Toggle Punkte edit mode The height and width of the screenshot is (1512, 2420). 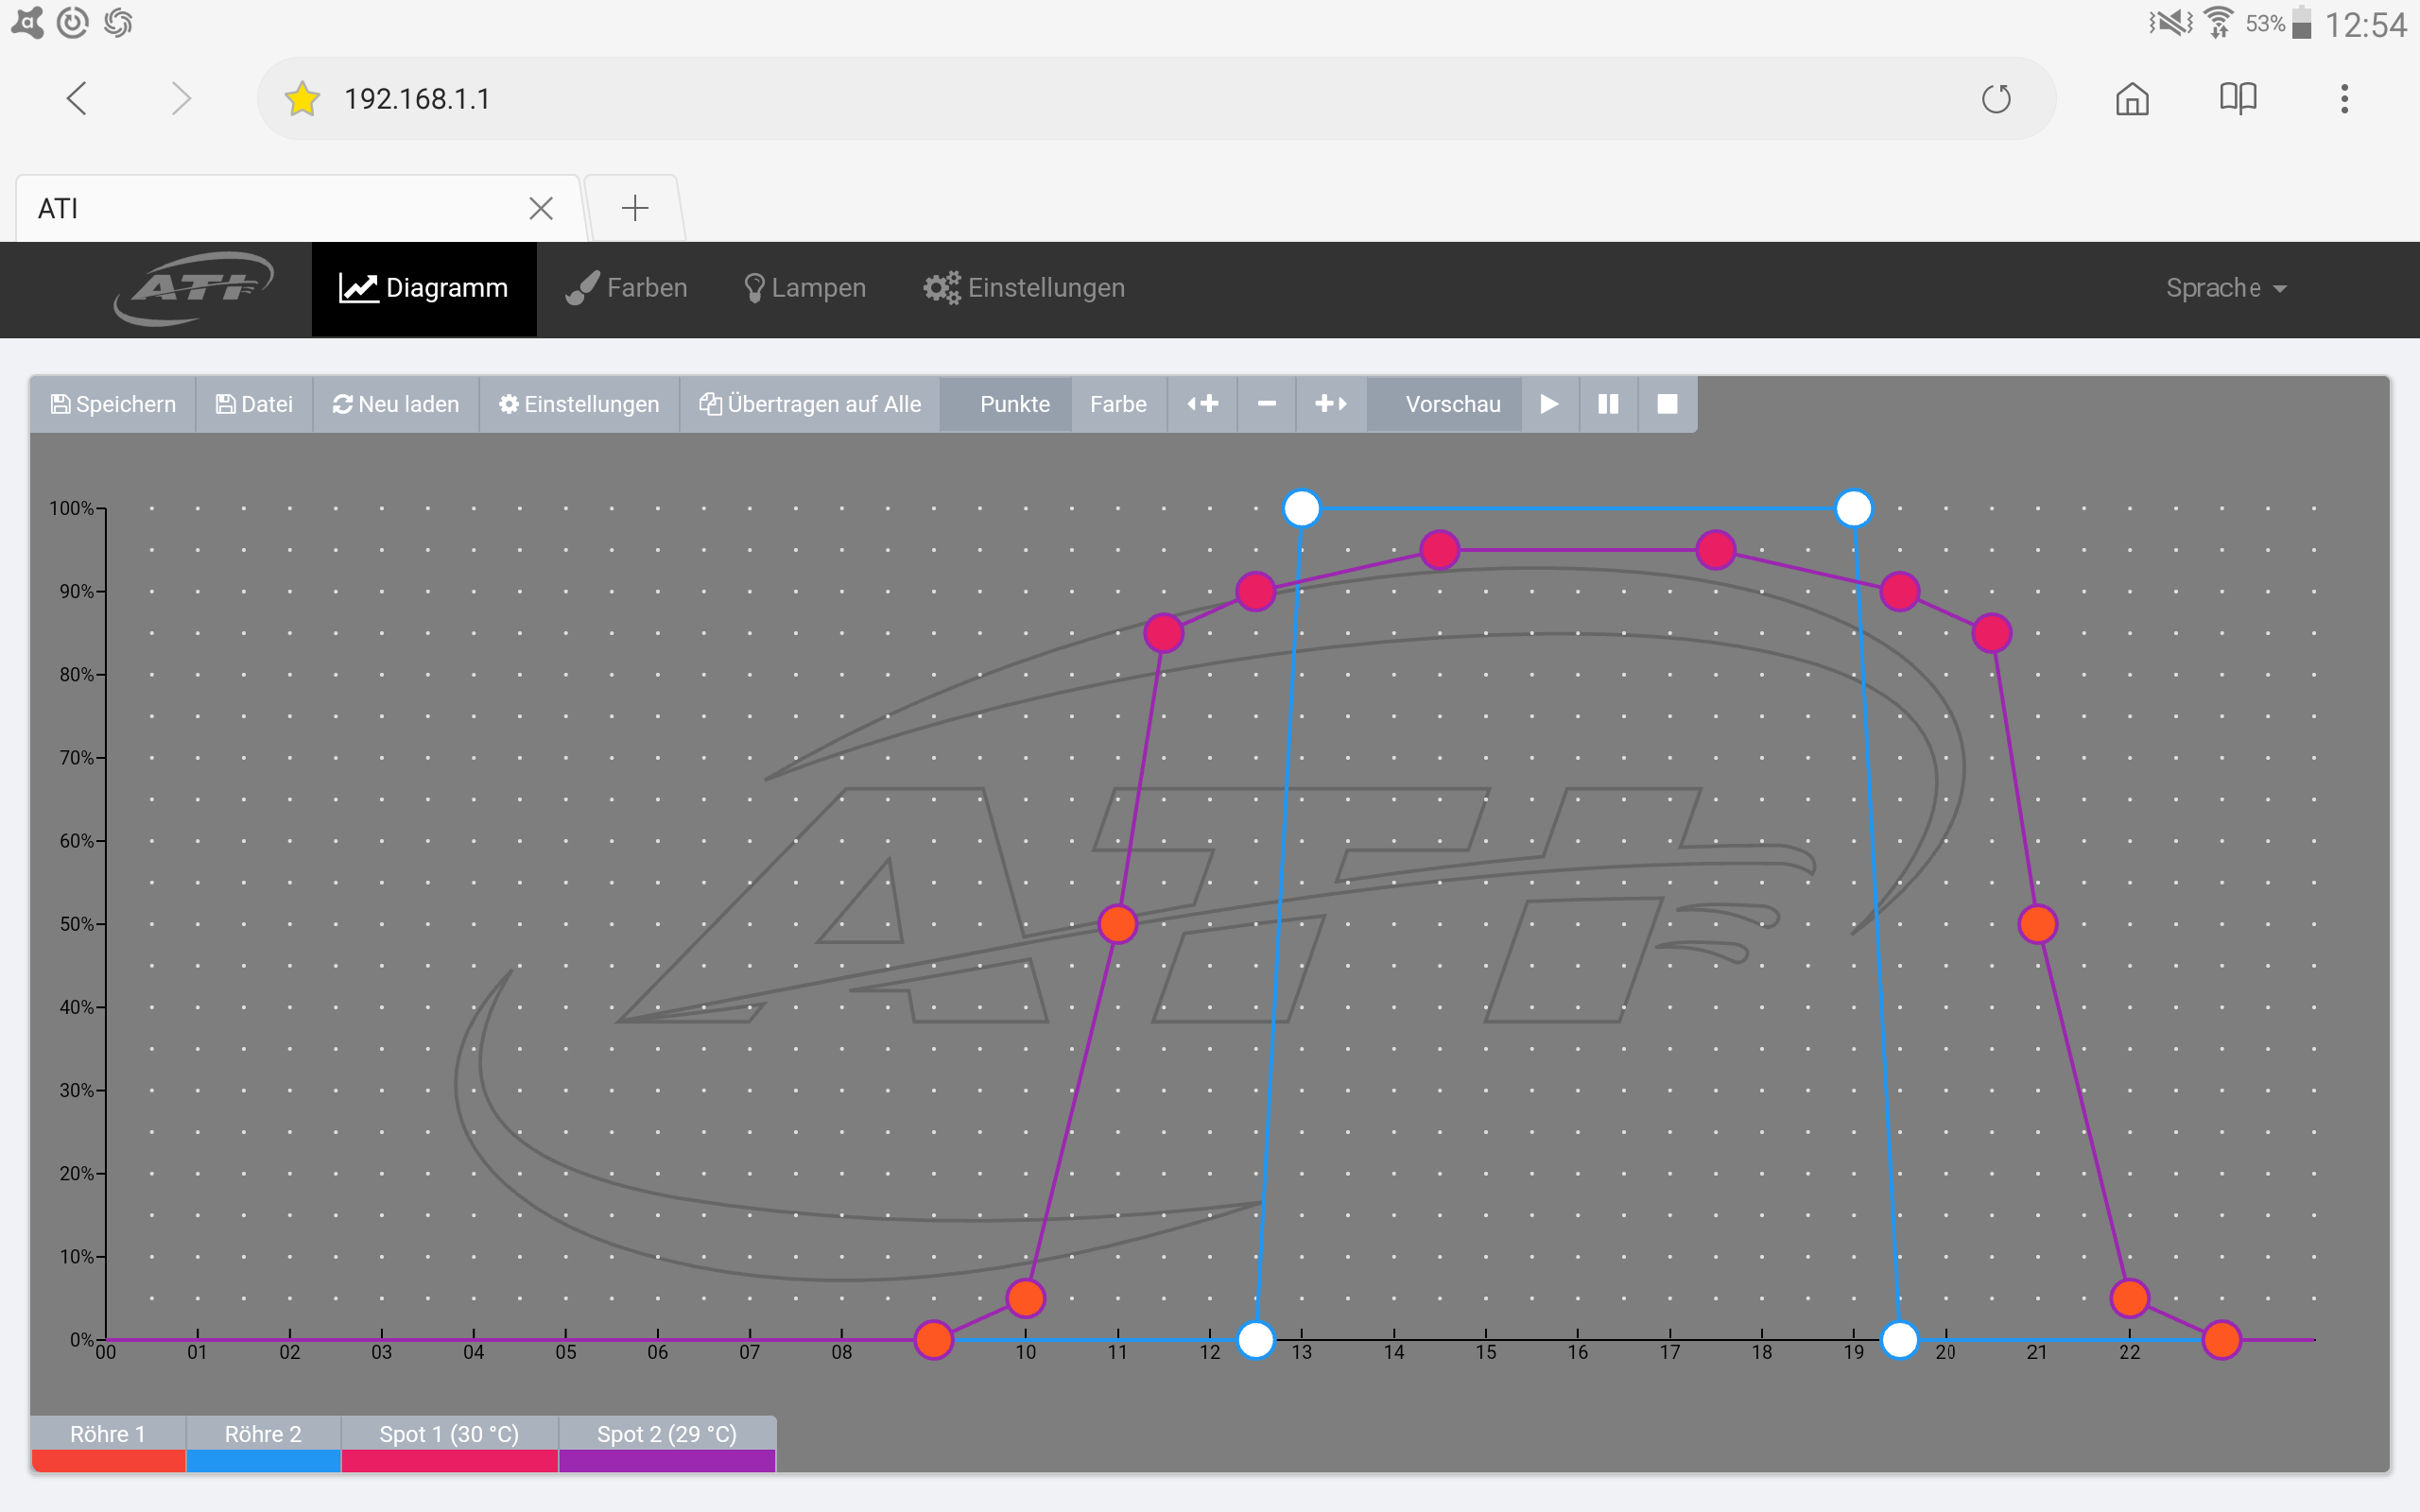tap(1014, 404)
